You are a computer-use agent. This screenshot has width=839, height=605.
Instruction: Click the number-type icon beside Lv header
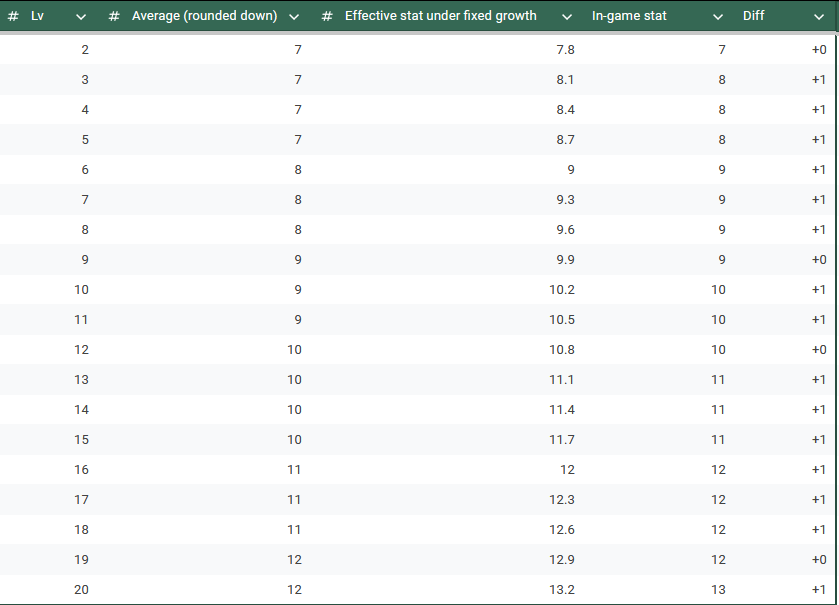coord(13,16)
